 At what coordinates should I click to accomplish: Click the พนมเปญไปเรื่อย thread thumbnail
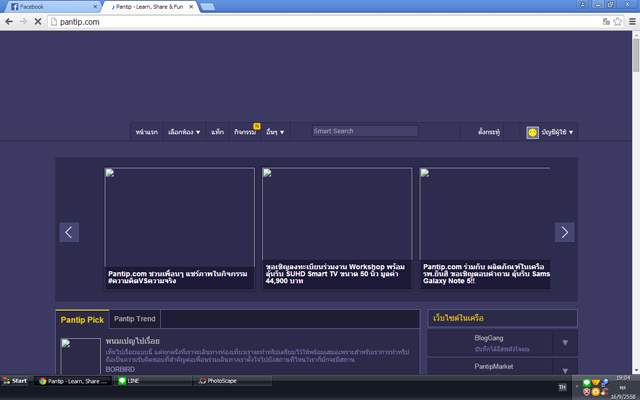point(80,356)
